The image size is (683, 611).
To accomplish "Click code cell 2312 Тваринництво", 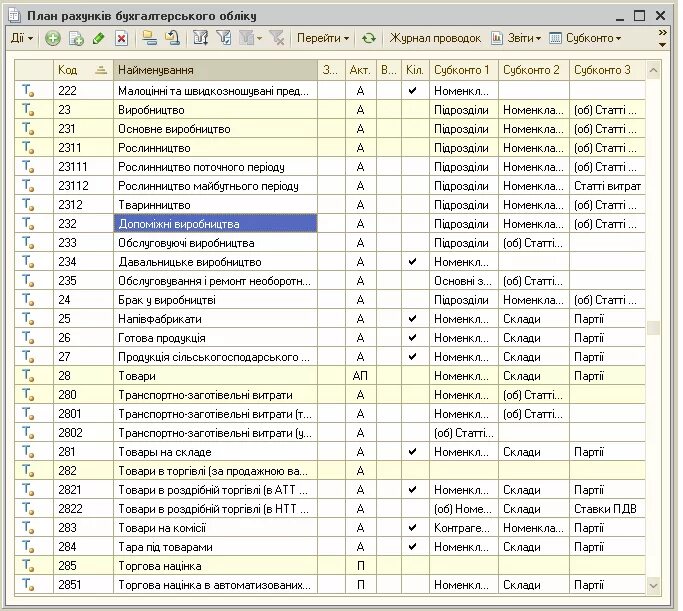I will (x=83, y=205).
